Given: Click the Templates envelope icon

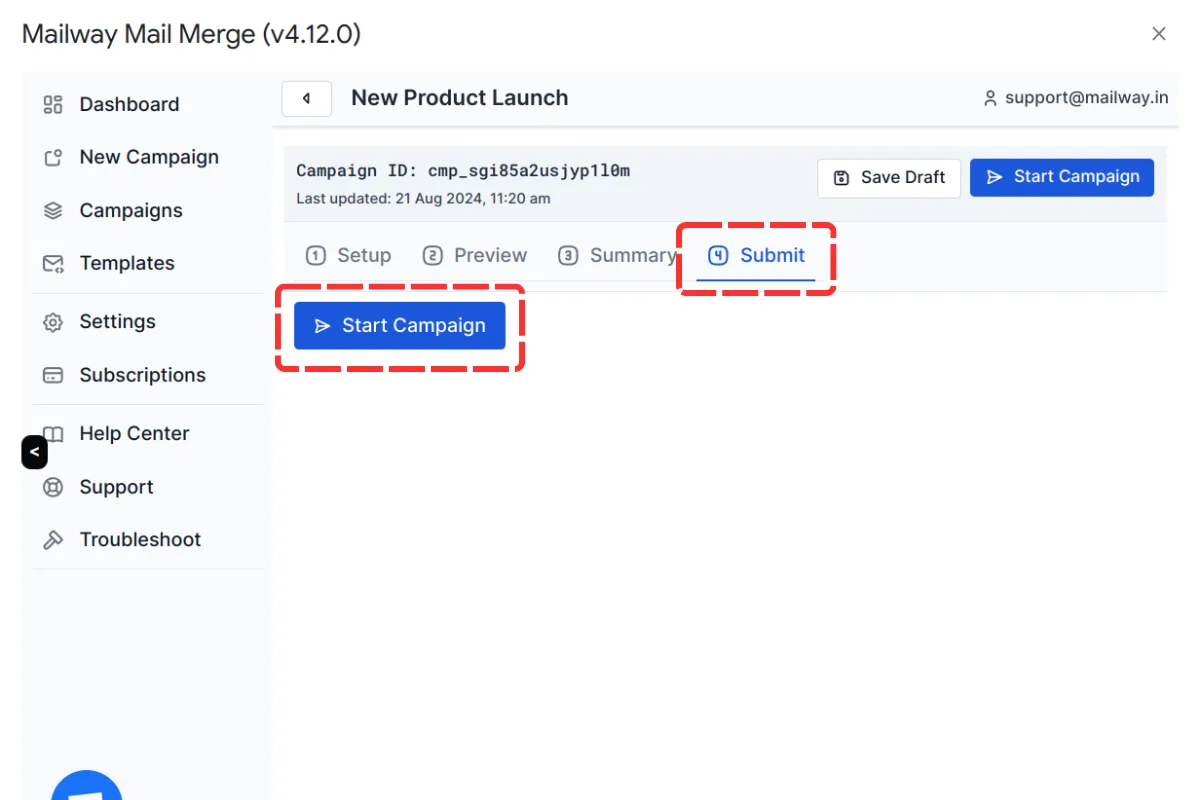Looking at the screenshot, I should [x=53, y=264].
